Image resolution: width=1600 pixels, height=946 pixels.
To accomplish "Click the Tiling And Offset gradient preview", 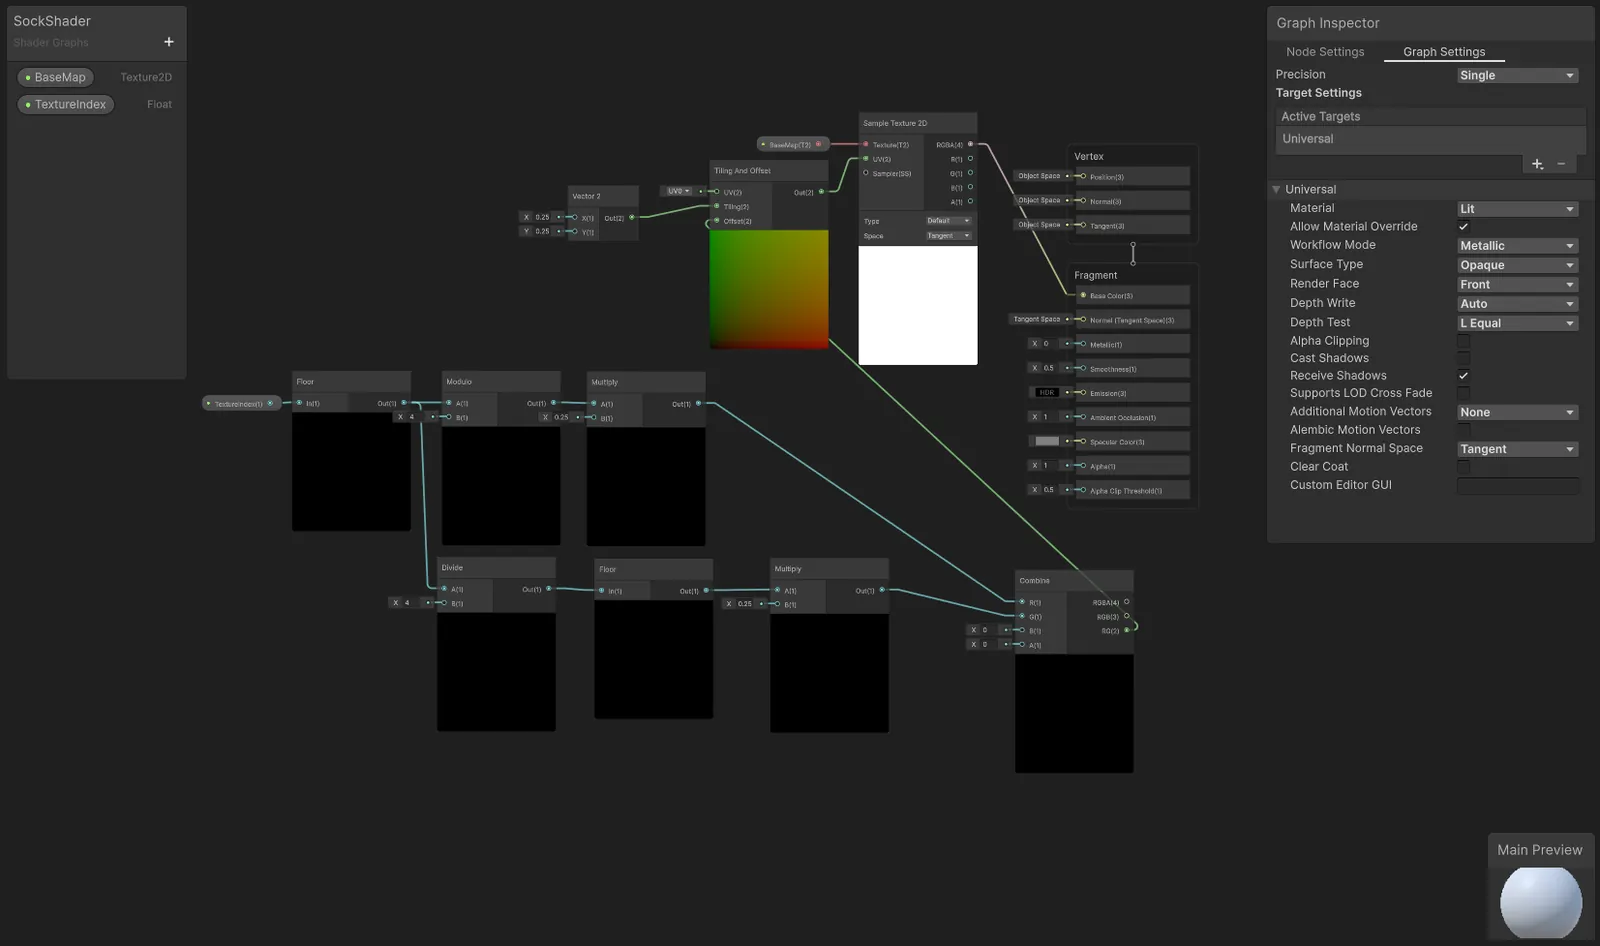I will [769, 289].
